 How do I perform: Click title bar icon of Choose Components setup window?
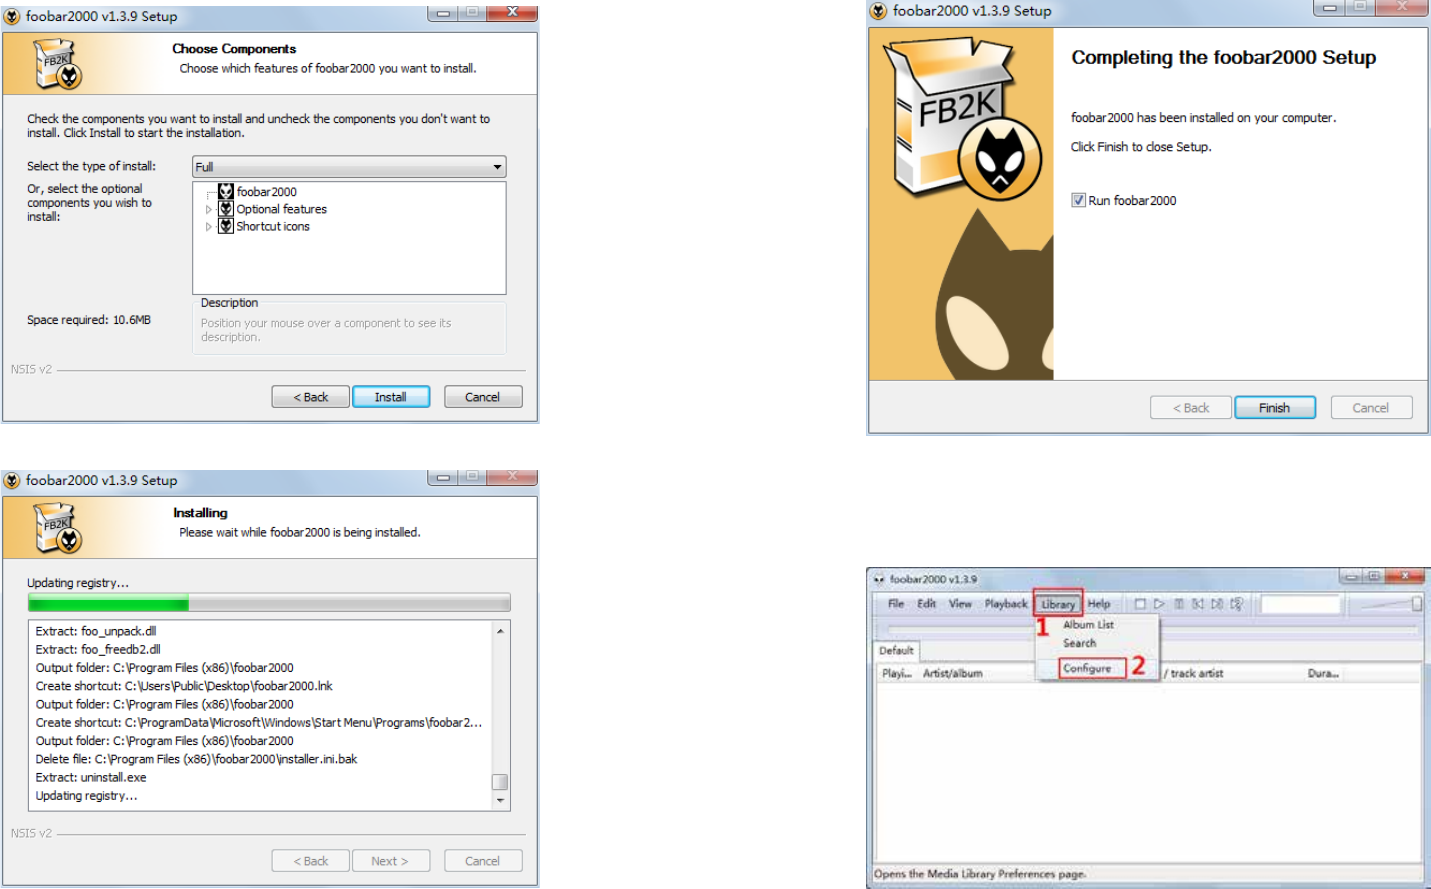pyautogui.click(x=12, y=16)
